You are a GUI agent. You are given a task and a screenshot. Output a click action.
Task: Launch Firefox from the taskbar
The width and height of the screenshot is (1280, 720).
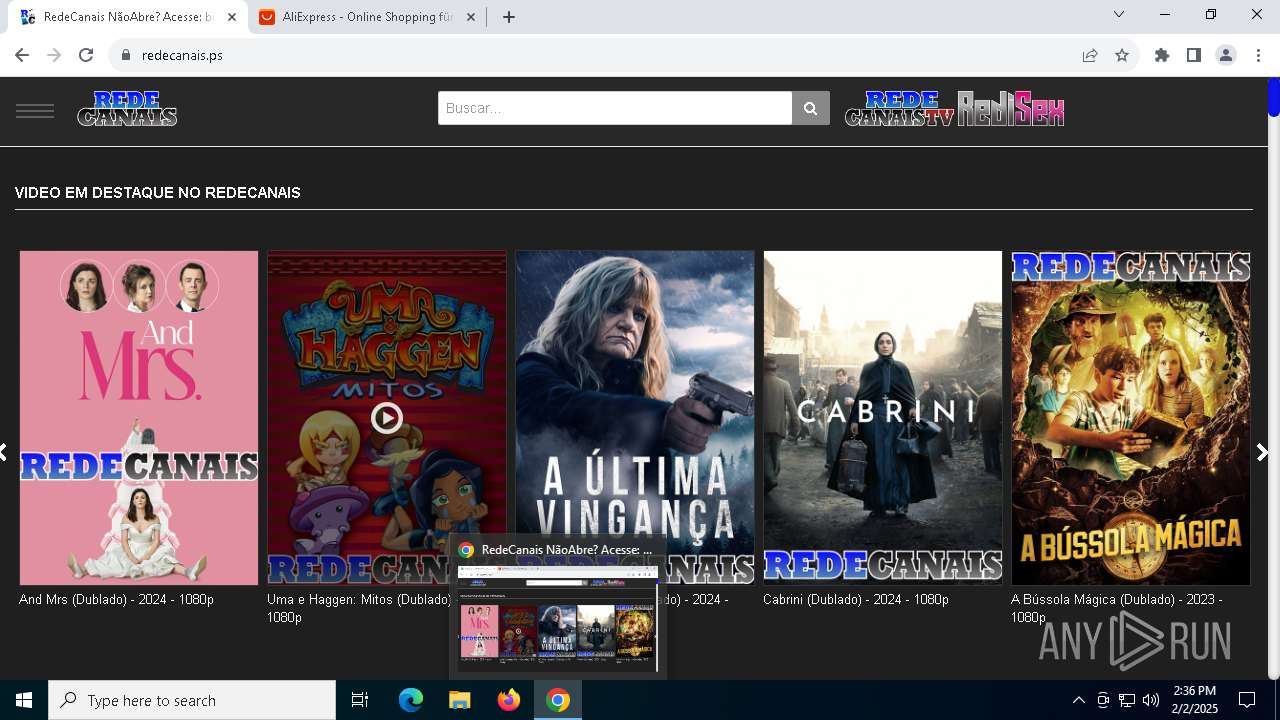(509, 700)
